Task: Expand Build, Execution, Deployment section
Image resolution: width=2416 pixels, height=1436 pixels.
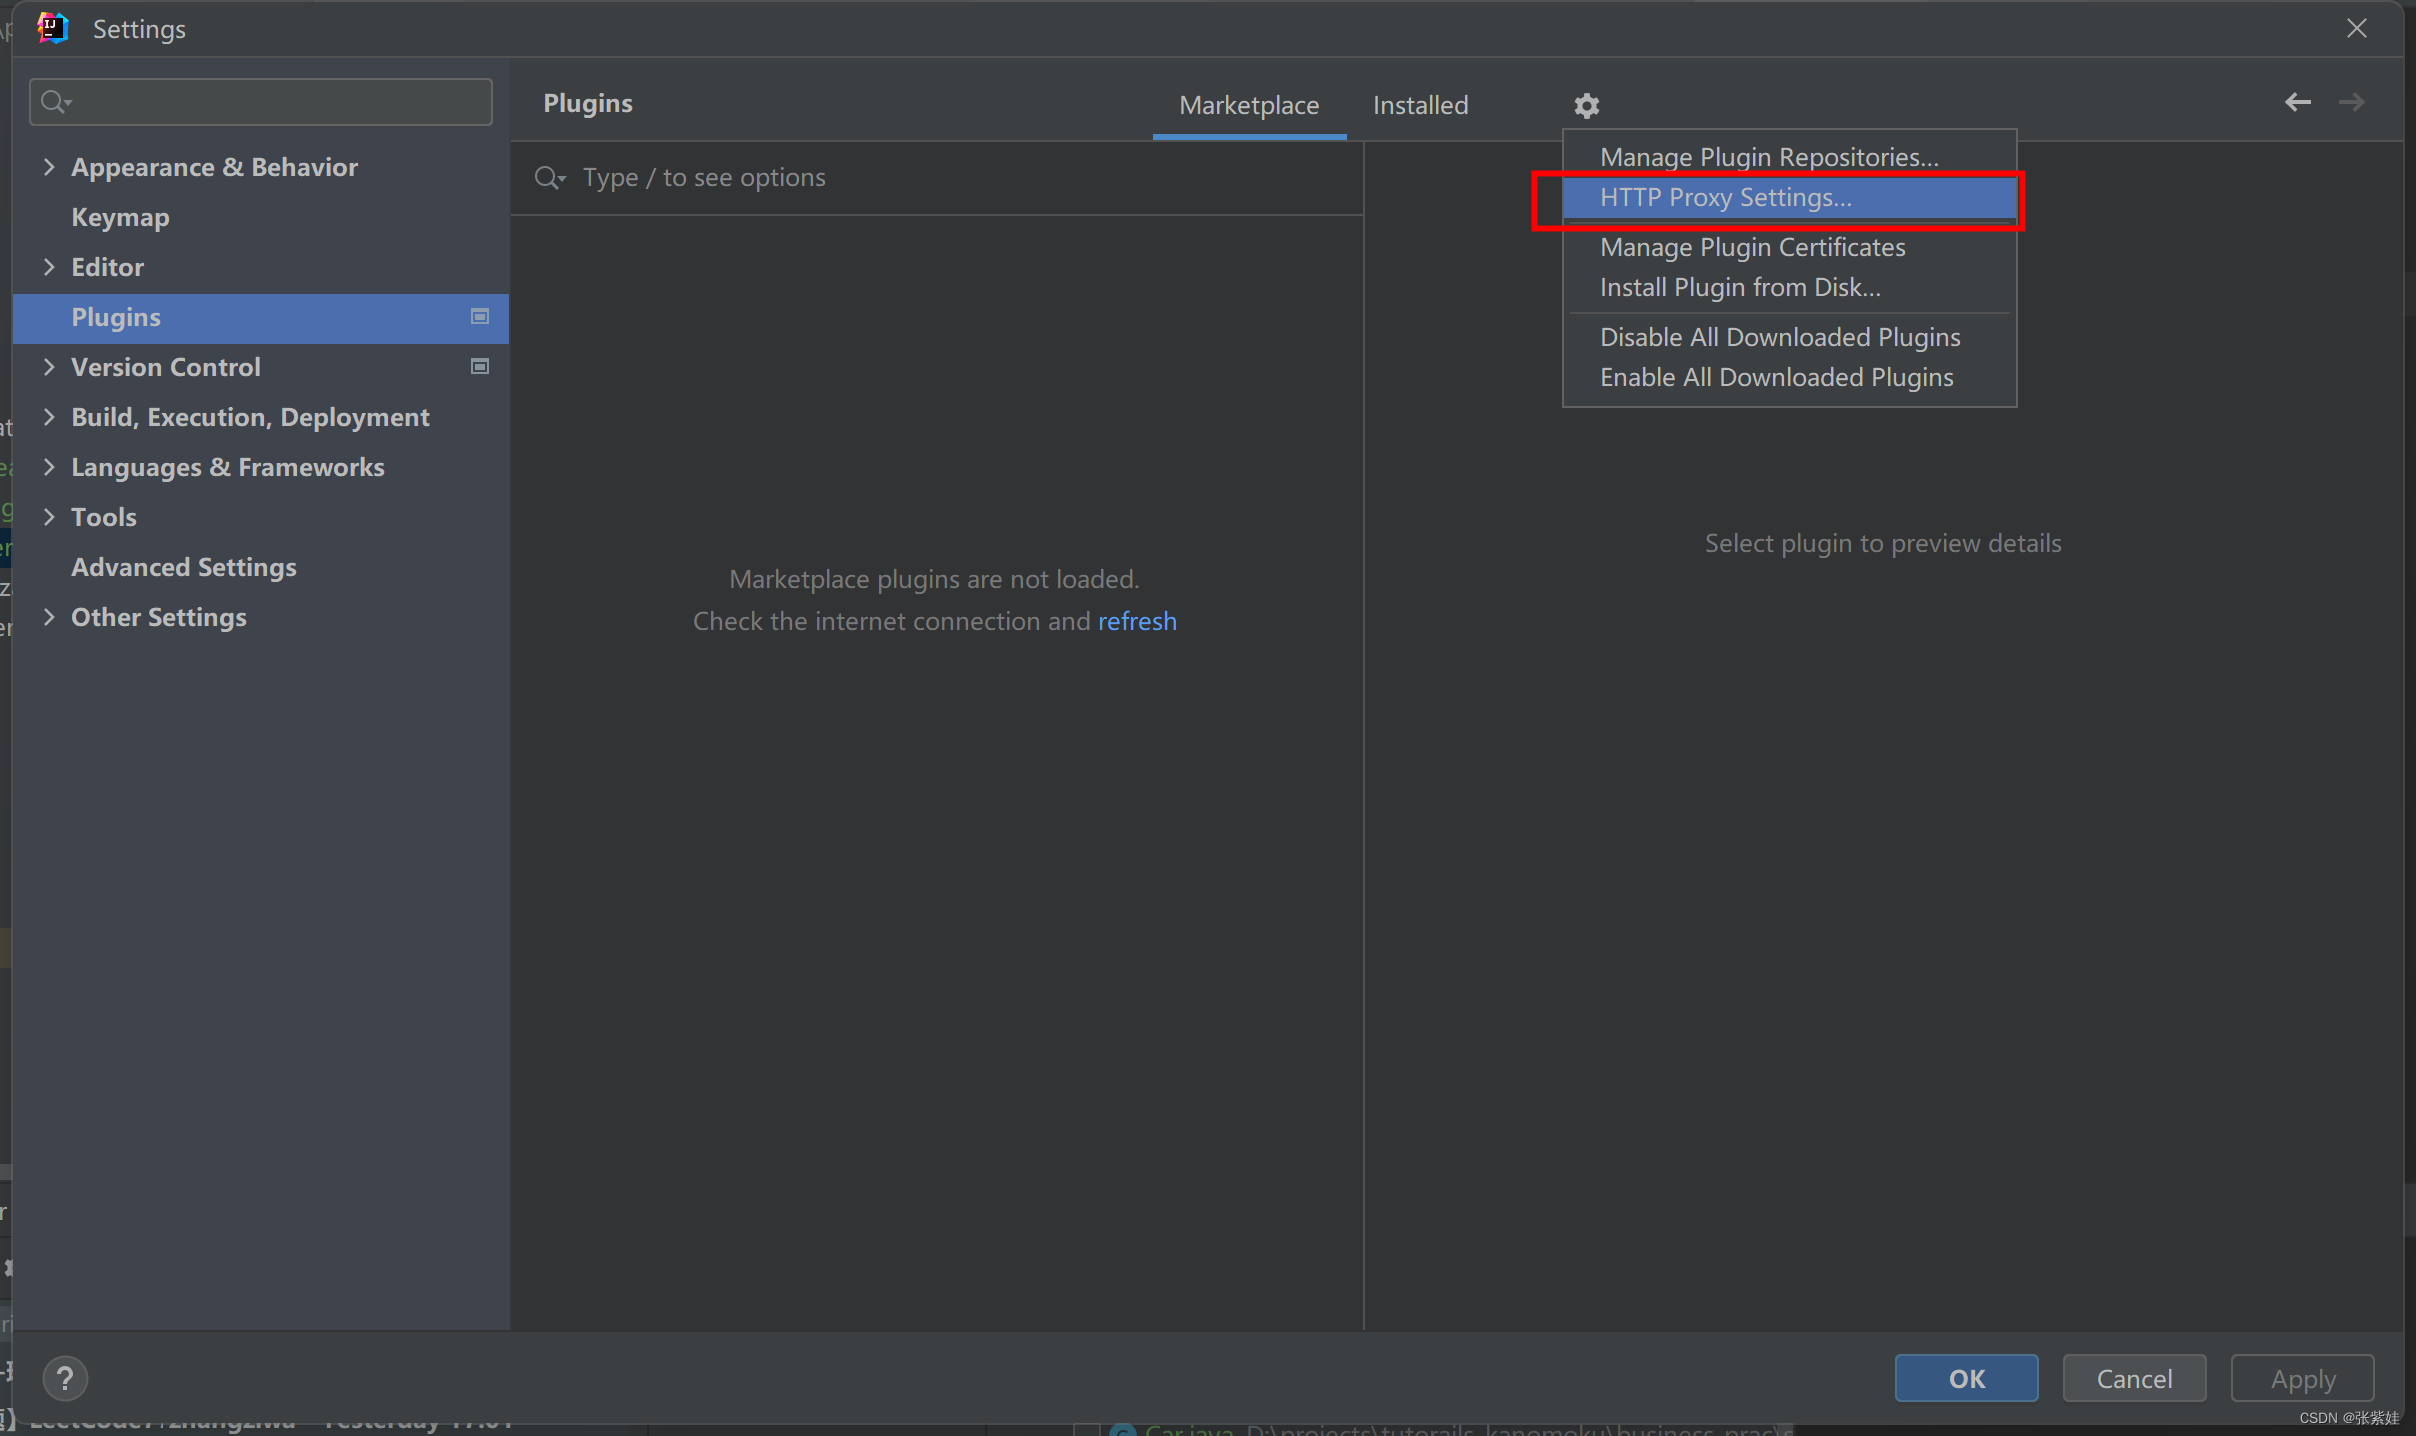Action: pos(49,417)
